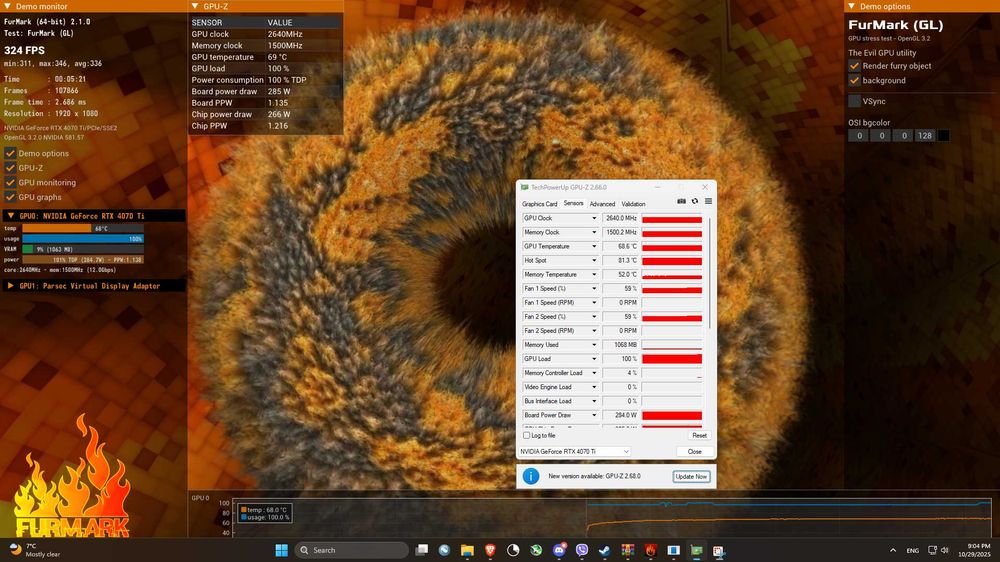Open the Hot Spot sensor dropdown
The height and width of the screenshot is (562, 1000).
(x=594, y=260)
